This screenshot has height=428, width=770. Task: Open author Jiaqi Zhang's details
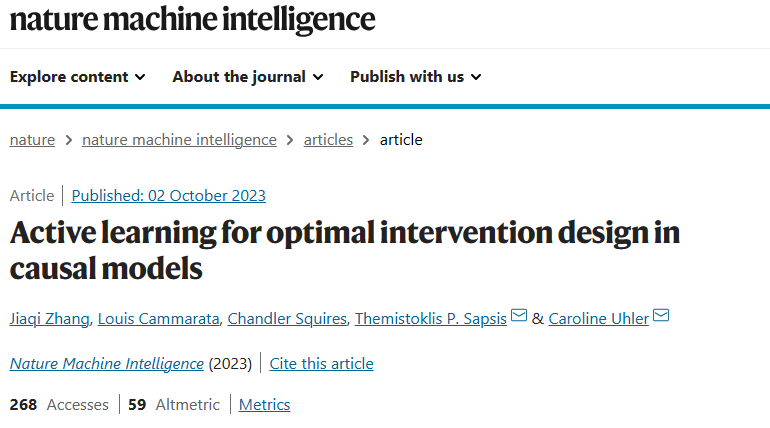50,318
